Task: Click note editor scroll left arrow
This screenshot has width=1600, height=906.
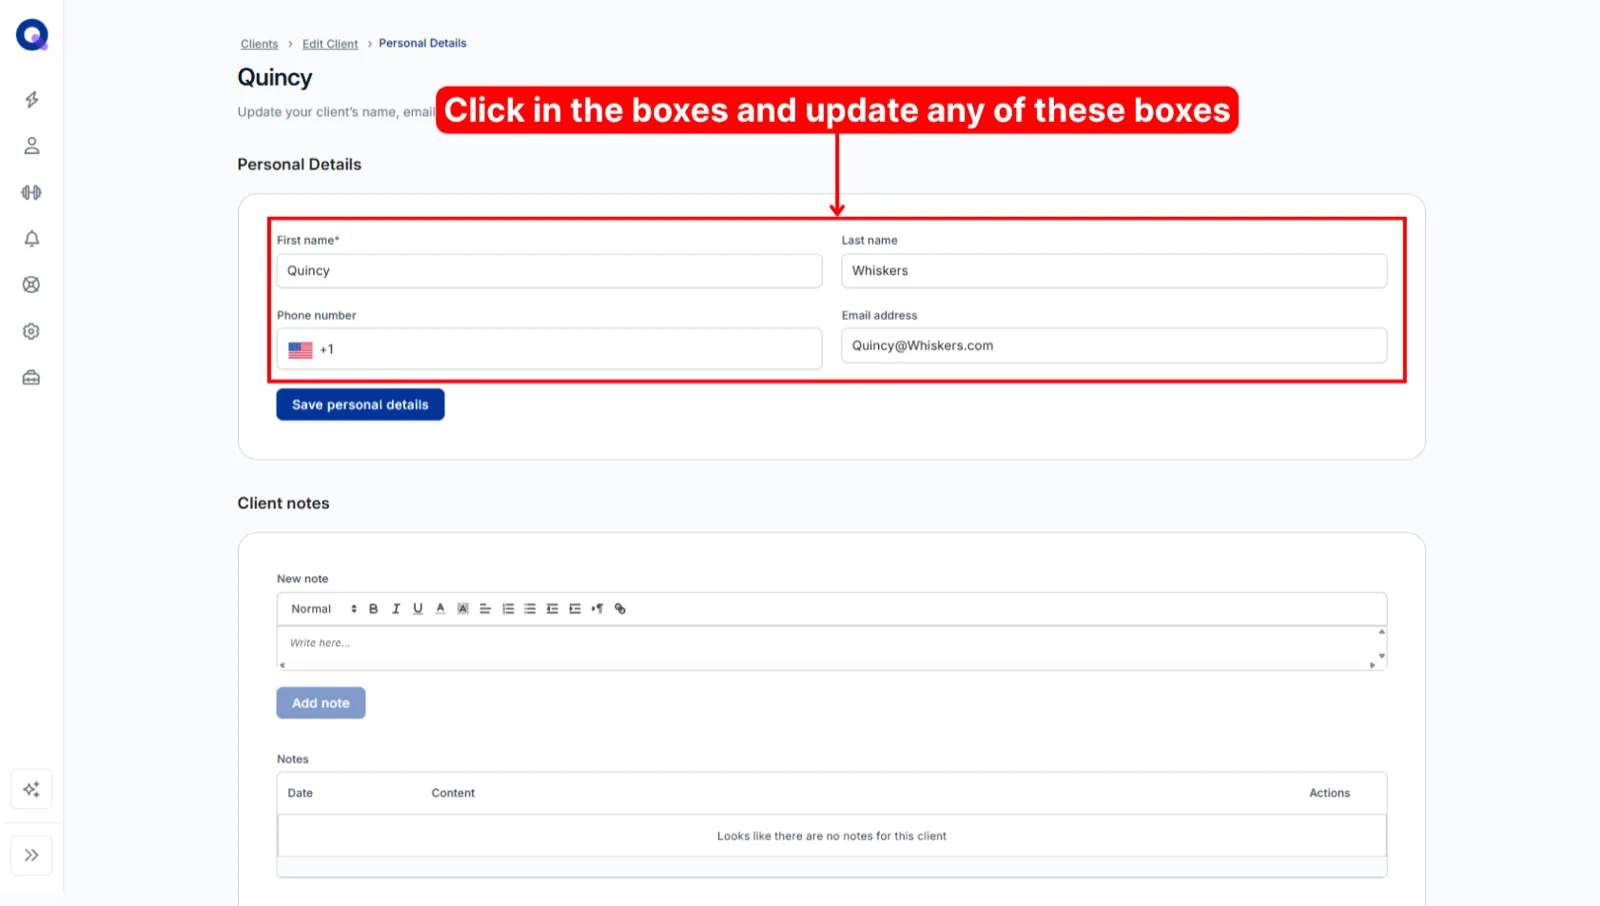Action: (282, 665)
